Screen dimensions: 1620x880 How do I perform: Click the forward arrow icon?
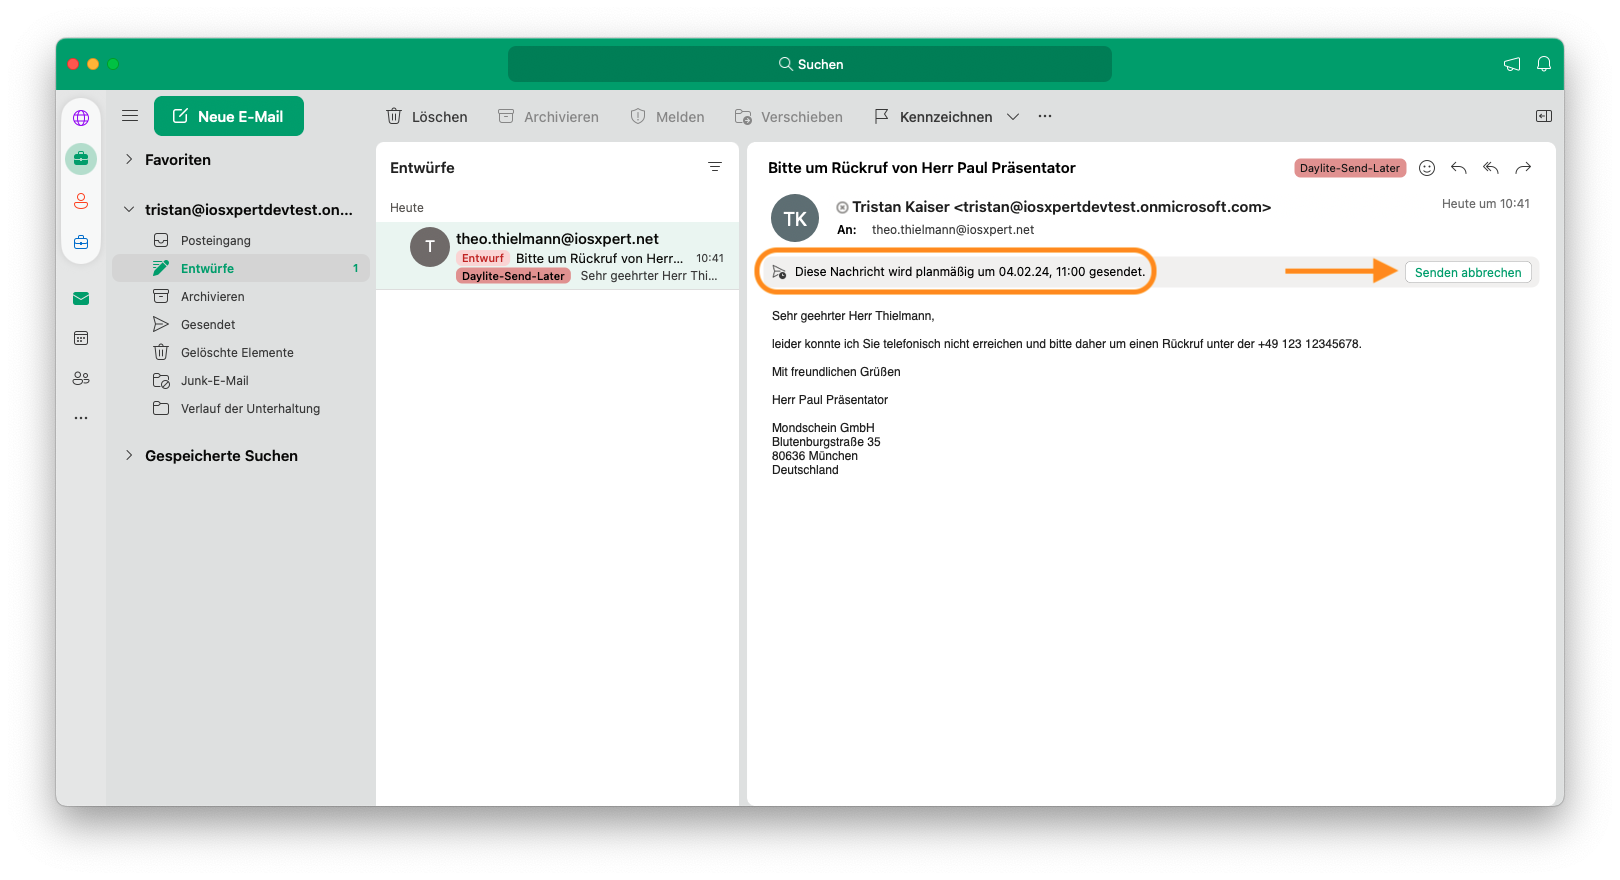pos(1523,168)
